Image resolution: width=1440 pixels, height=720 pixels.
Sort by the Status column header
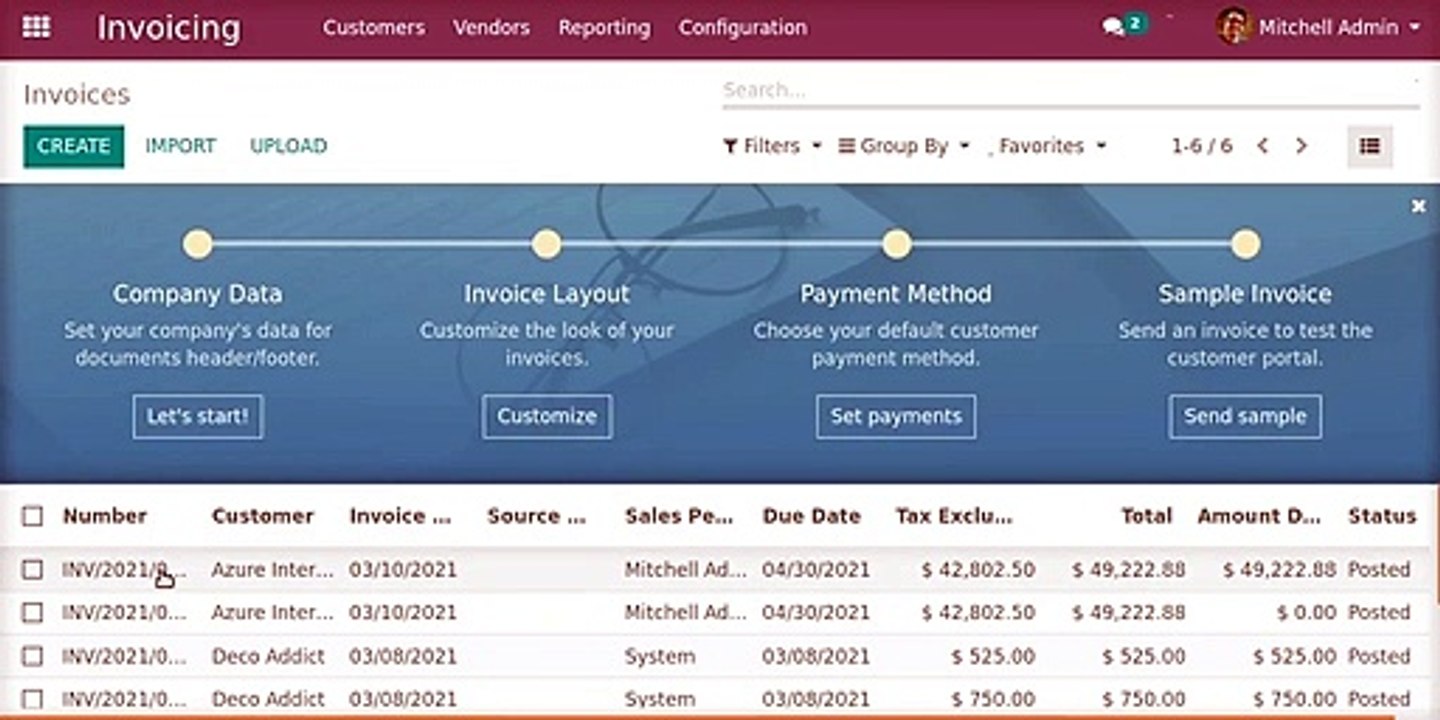pyautogui.click(x=1382, y=516)
